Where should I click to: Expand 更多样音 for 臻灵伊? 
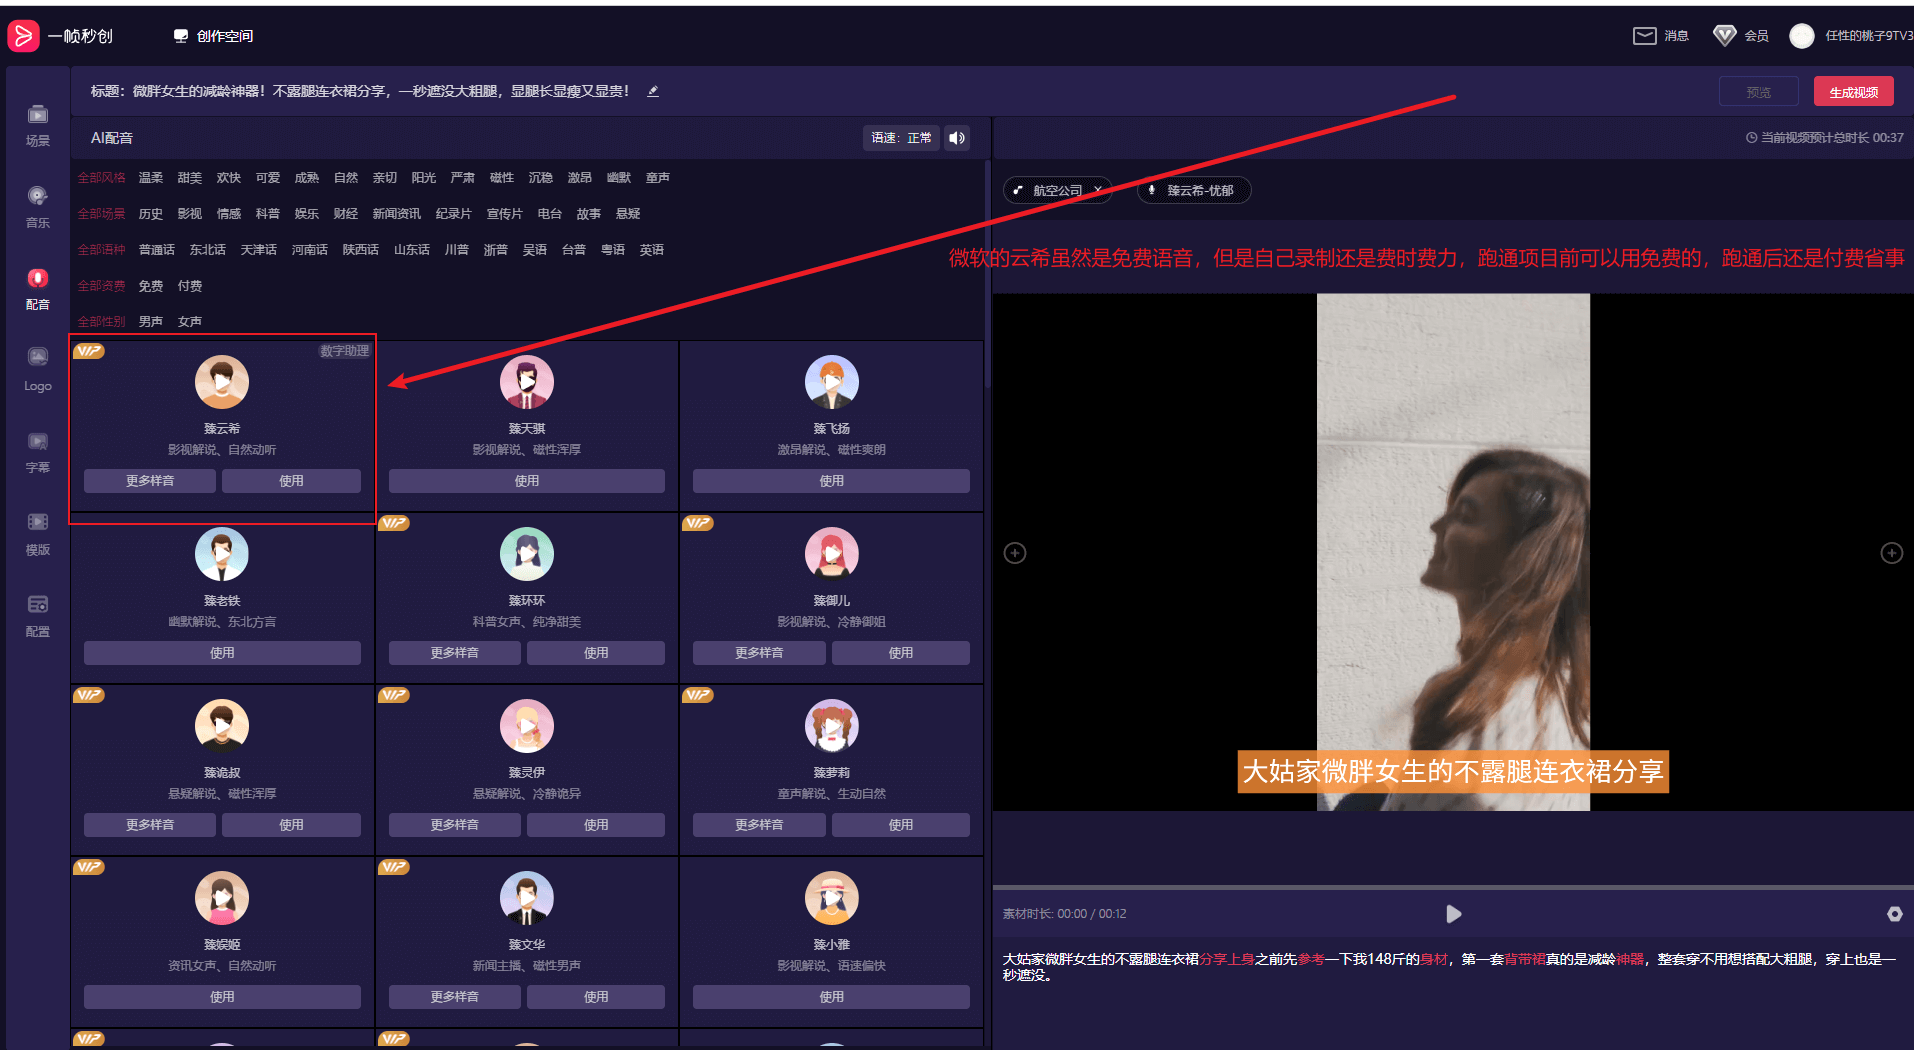[455, 825]
